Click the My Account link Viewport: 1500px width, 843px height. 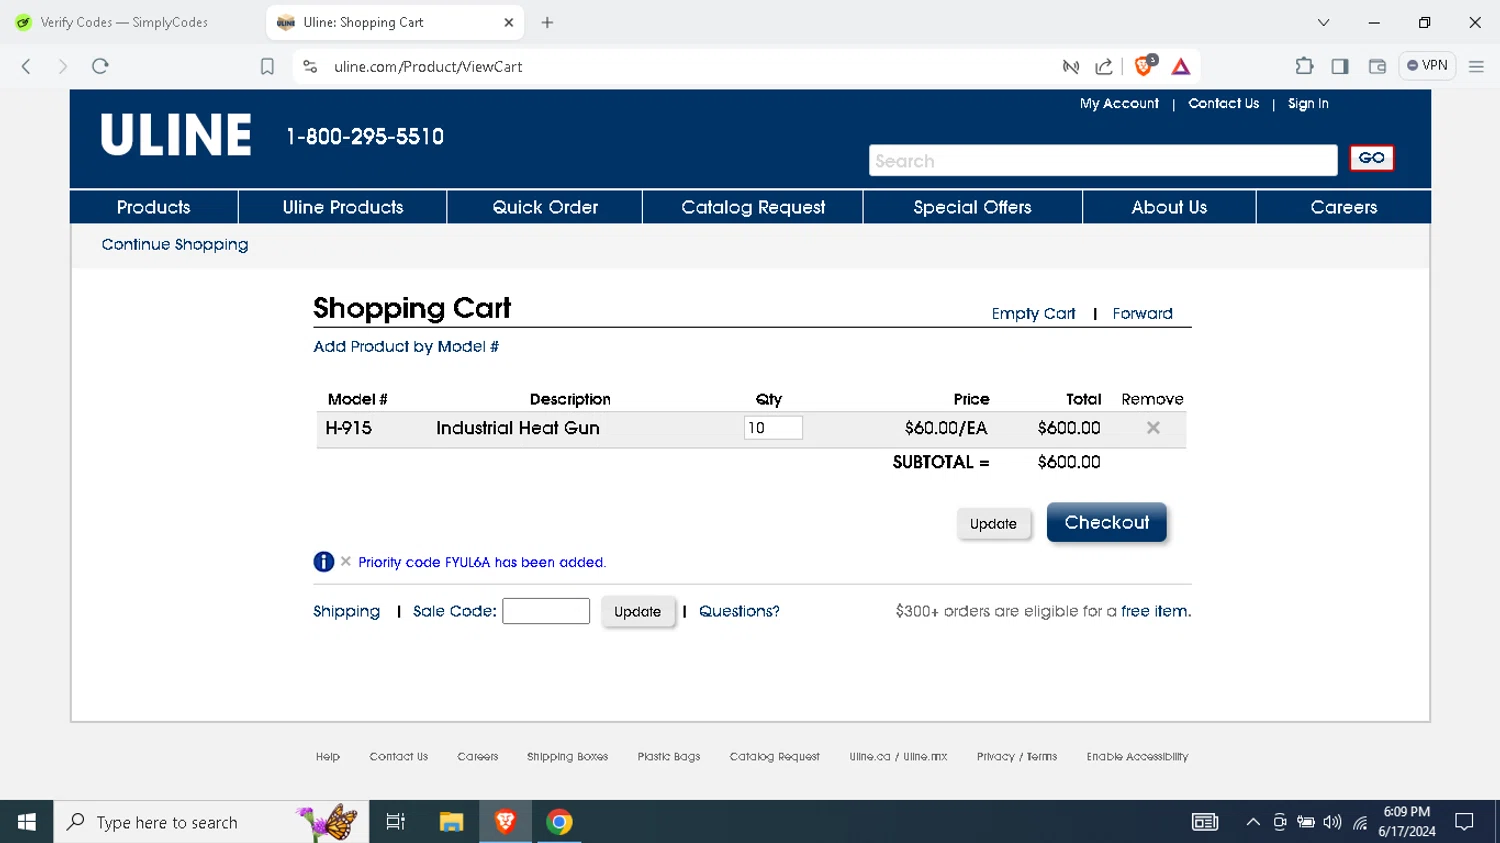tap(1119, 103)
